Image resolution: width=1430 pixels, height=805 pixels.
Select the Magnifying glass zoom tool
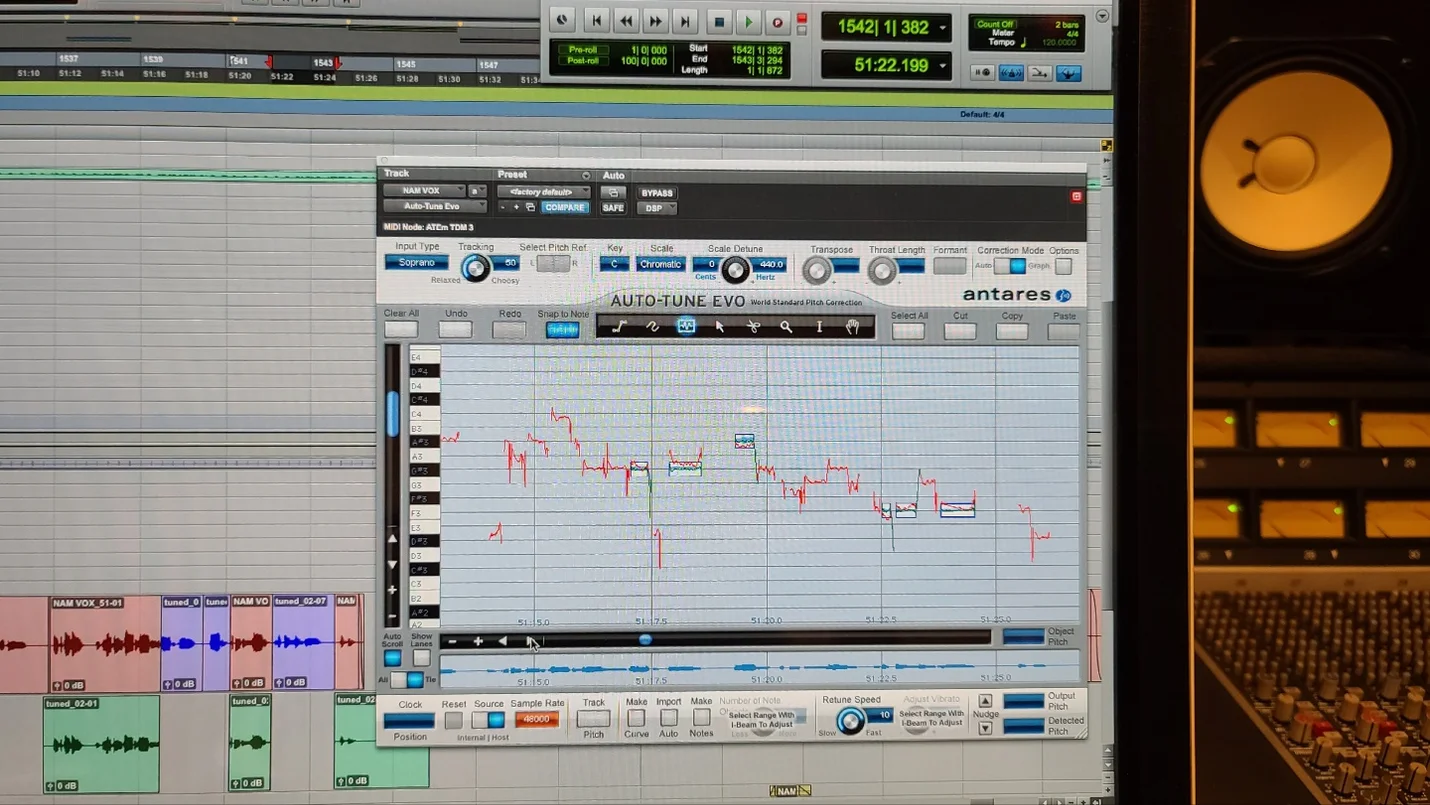pos(786,326)
